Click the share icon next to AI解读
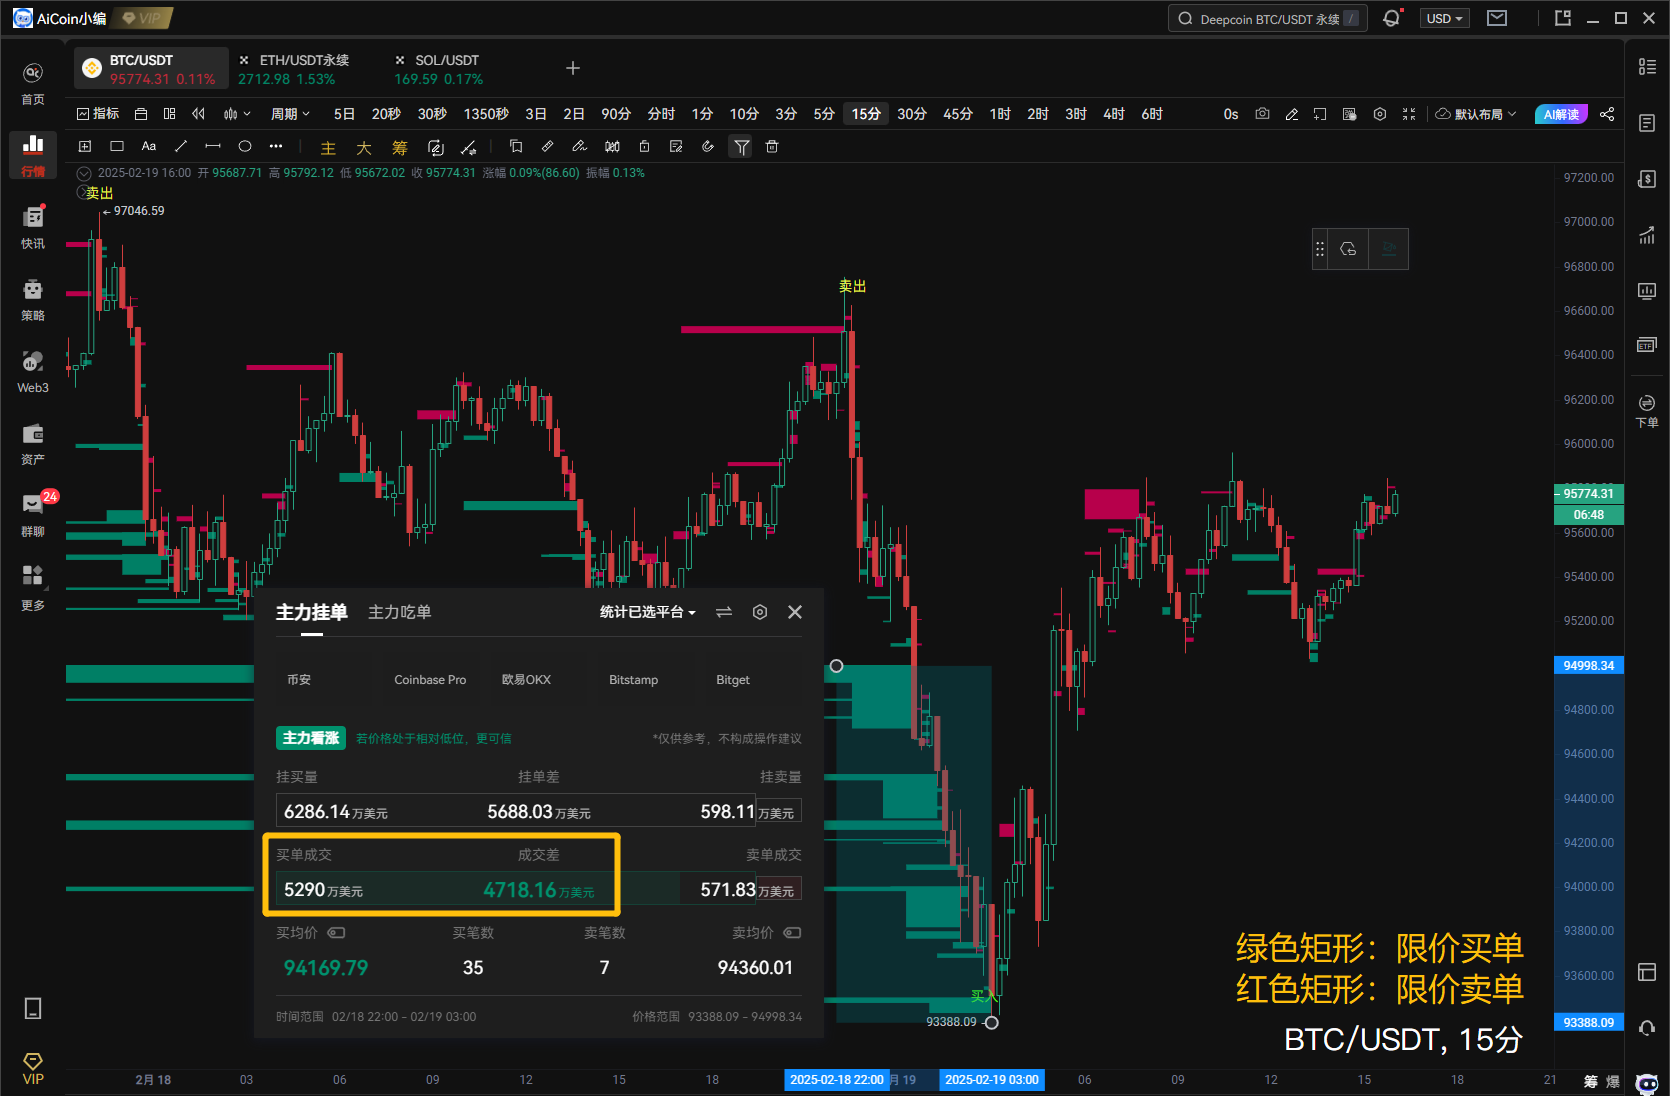Screen dimensions: 1670x1096 pos(1607,114)
